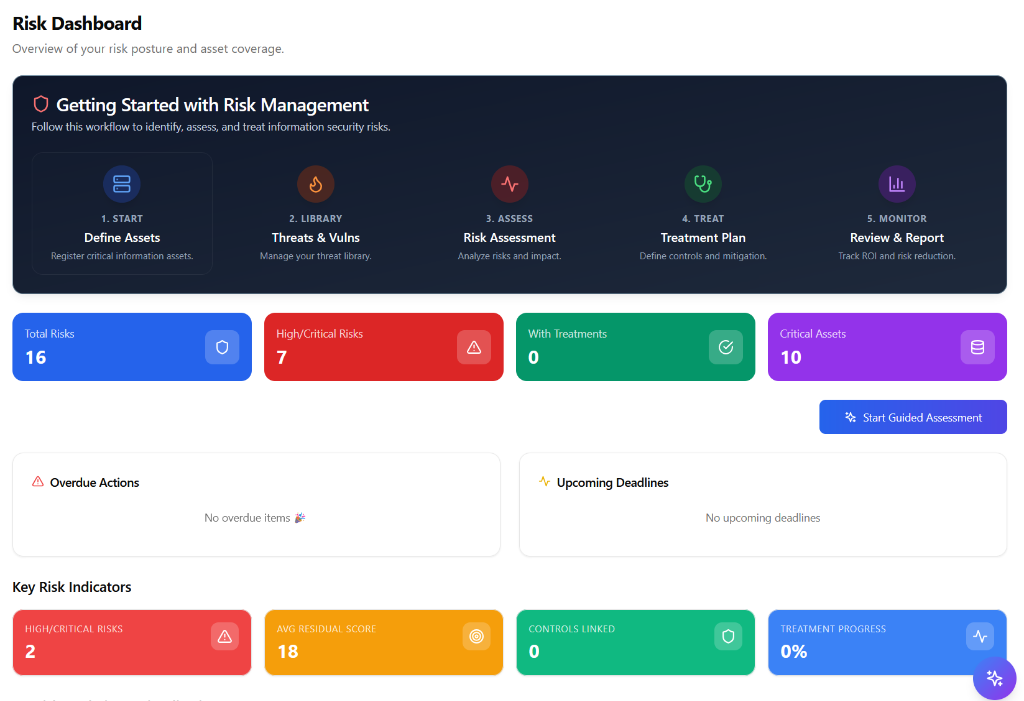Click the warning icon beside Overdue Actions
The height and width of the screenshot is (701, 1024).
(x=38, y=482)
